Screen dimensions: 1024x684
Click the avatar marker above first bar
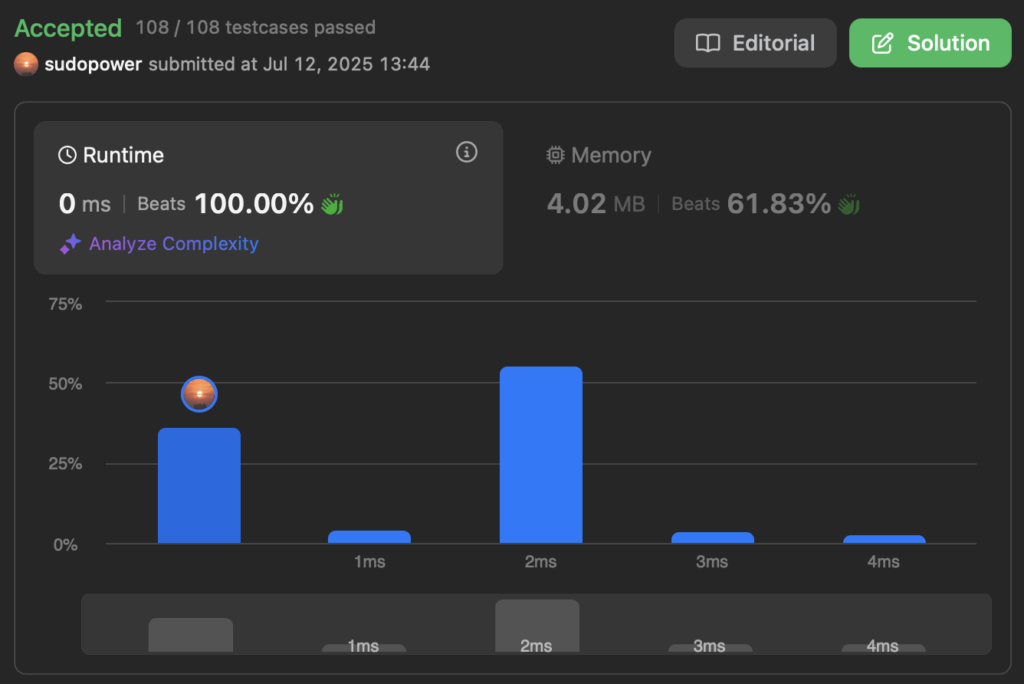(199, 394)
